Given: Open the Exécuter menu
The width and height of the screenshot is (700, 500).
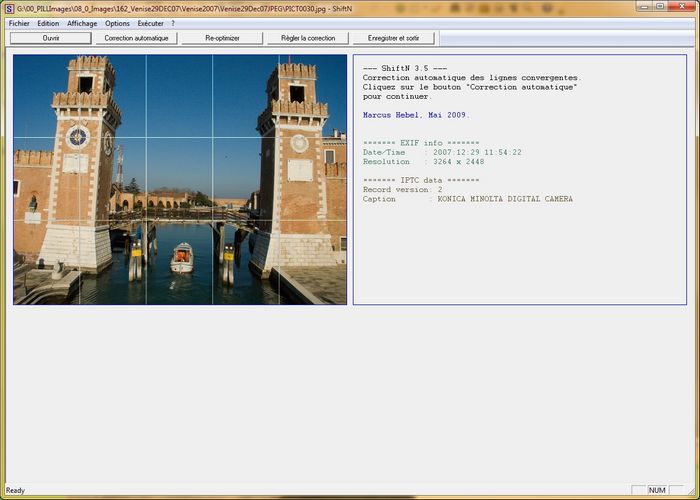Looking at the screenshot, I should coord(151,23).
